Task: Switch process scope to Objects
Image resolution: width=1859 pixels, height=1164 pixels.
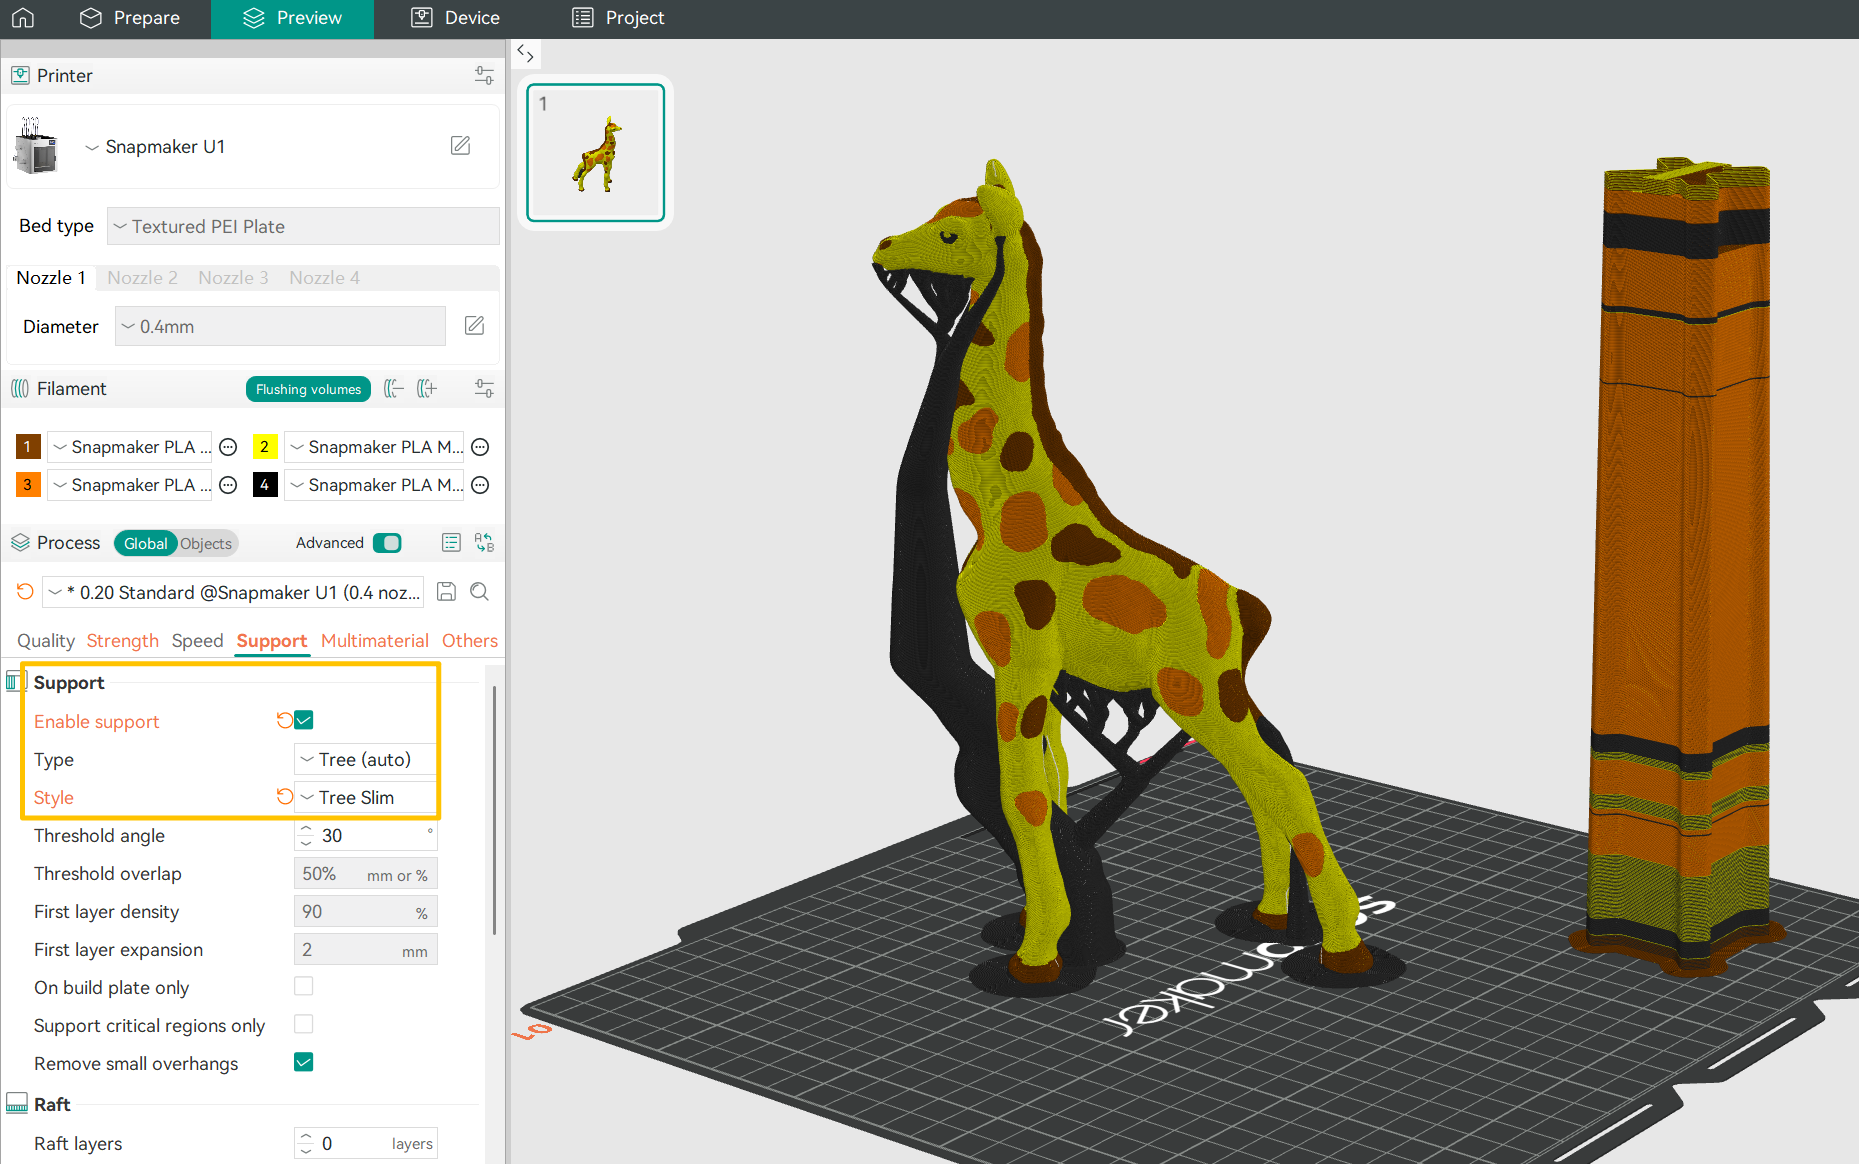Action: pyautogui.click(x=206, y=543)
